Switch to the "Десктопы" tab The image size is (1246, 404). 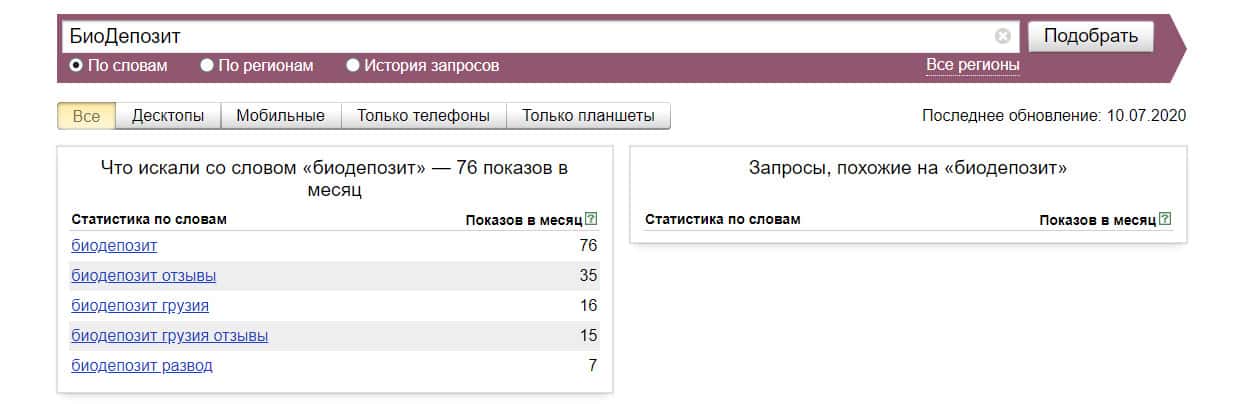click(x=168, y=116)
